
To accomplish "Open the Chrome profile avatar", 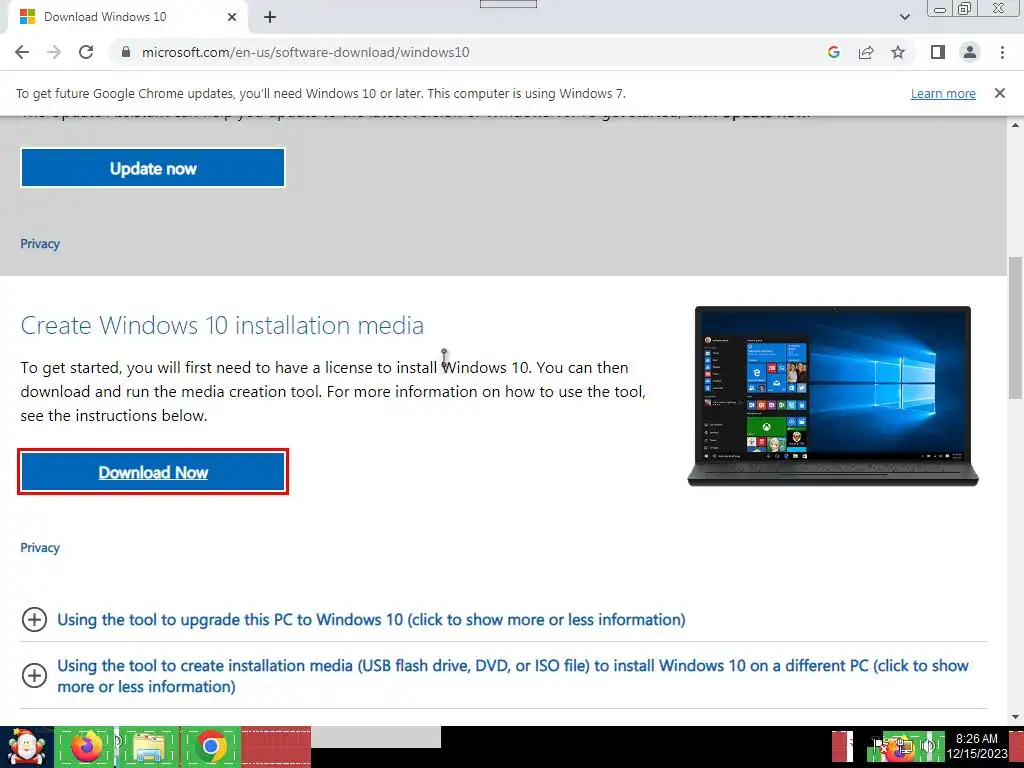I will pos(970,52).
